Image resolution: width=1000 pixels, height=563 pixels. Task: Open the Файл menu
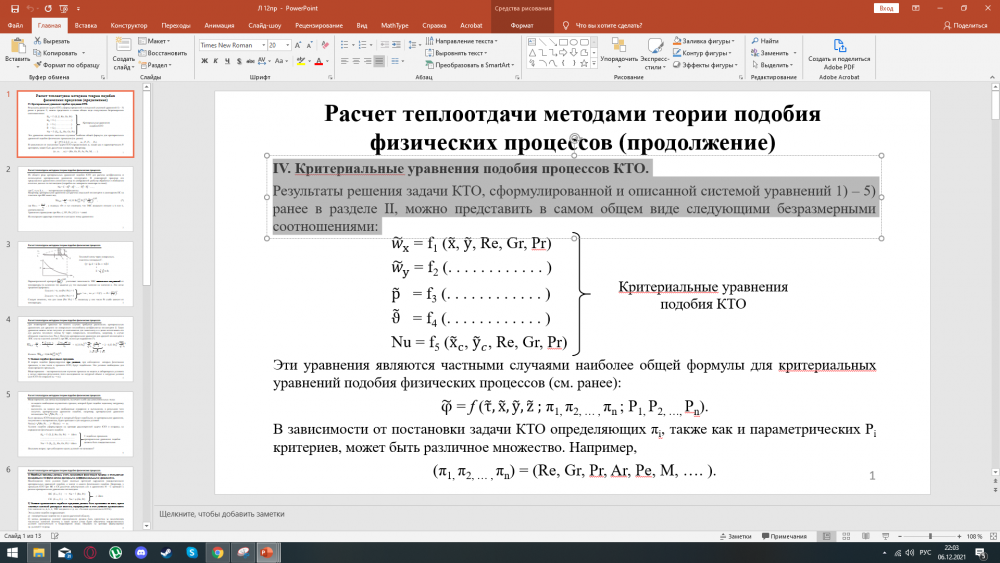15,26
